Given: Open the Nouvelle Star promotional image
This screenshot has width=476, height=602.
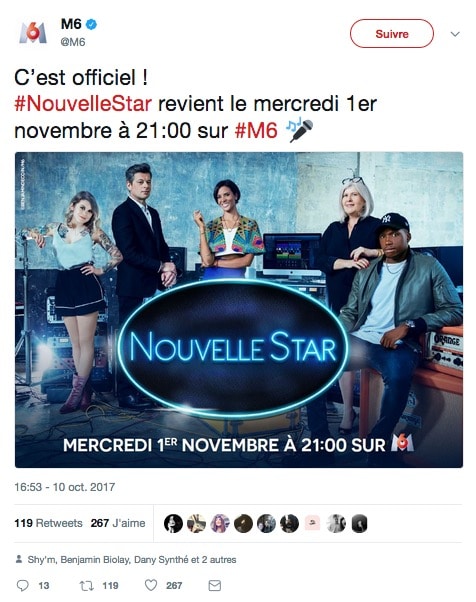Looking at the screenshot, I should 239,310.
